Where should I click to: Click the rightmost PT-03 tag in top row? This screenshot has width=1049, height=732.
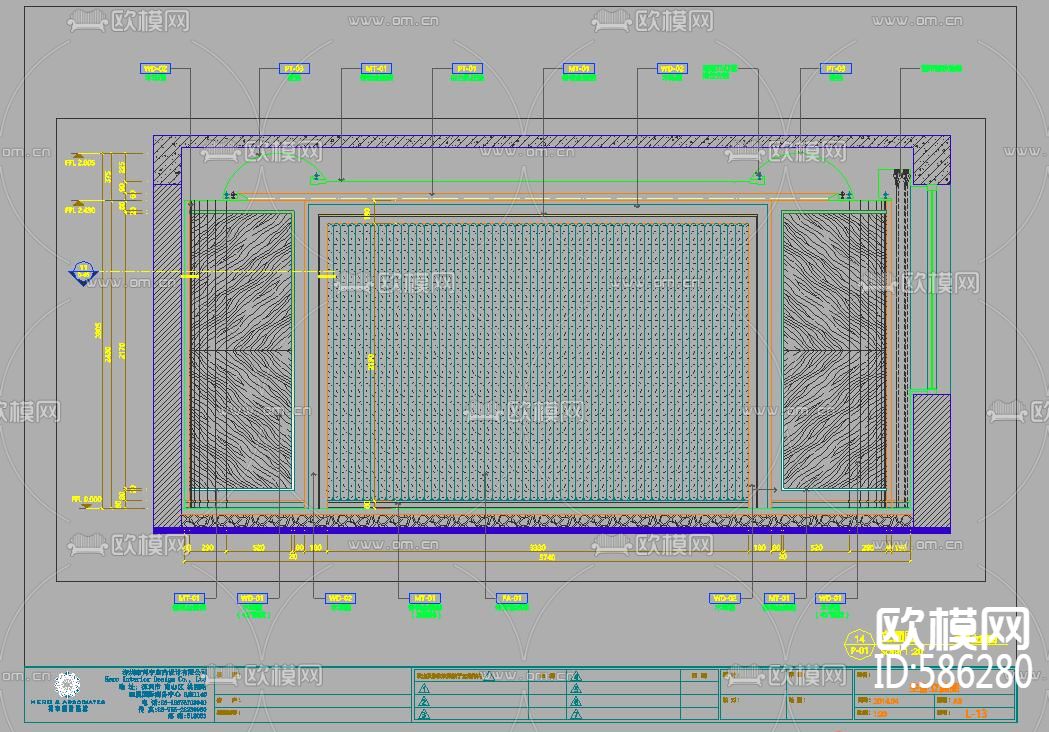[x=835, y=68]
